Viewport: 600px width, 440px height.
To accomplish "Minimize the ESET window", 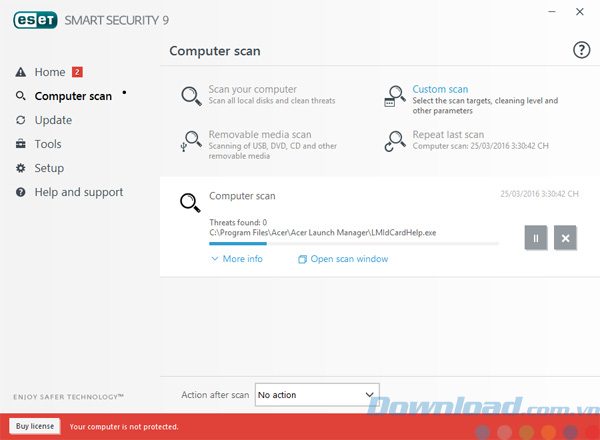I will tap(552, 12).
